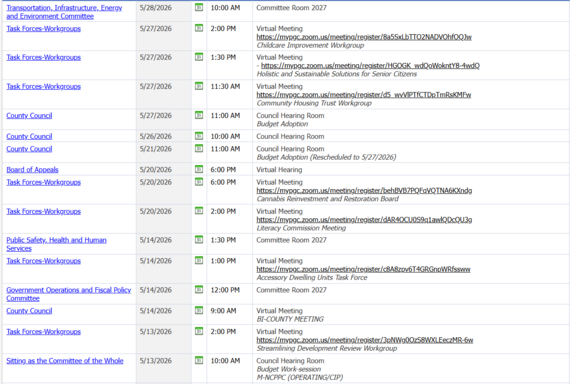Image resolution: width=570 pixels, height=384 pixels.
Task: Click calendar icon for Literacy Commission 2:00 PM meeting
Action: click(199, 211)
